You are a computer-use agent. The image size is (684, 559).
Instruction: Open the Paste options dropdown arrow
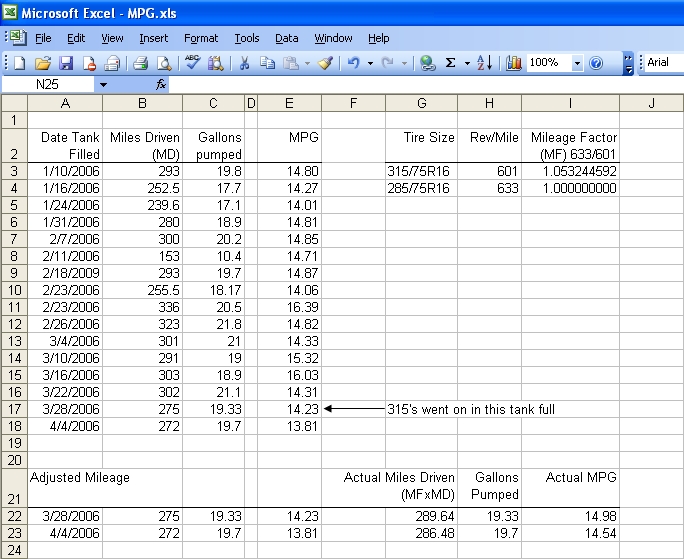pyautogui.click(x=308, y=64)
